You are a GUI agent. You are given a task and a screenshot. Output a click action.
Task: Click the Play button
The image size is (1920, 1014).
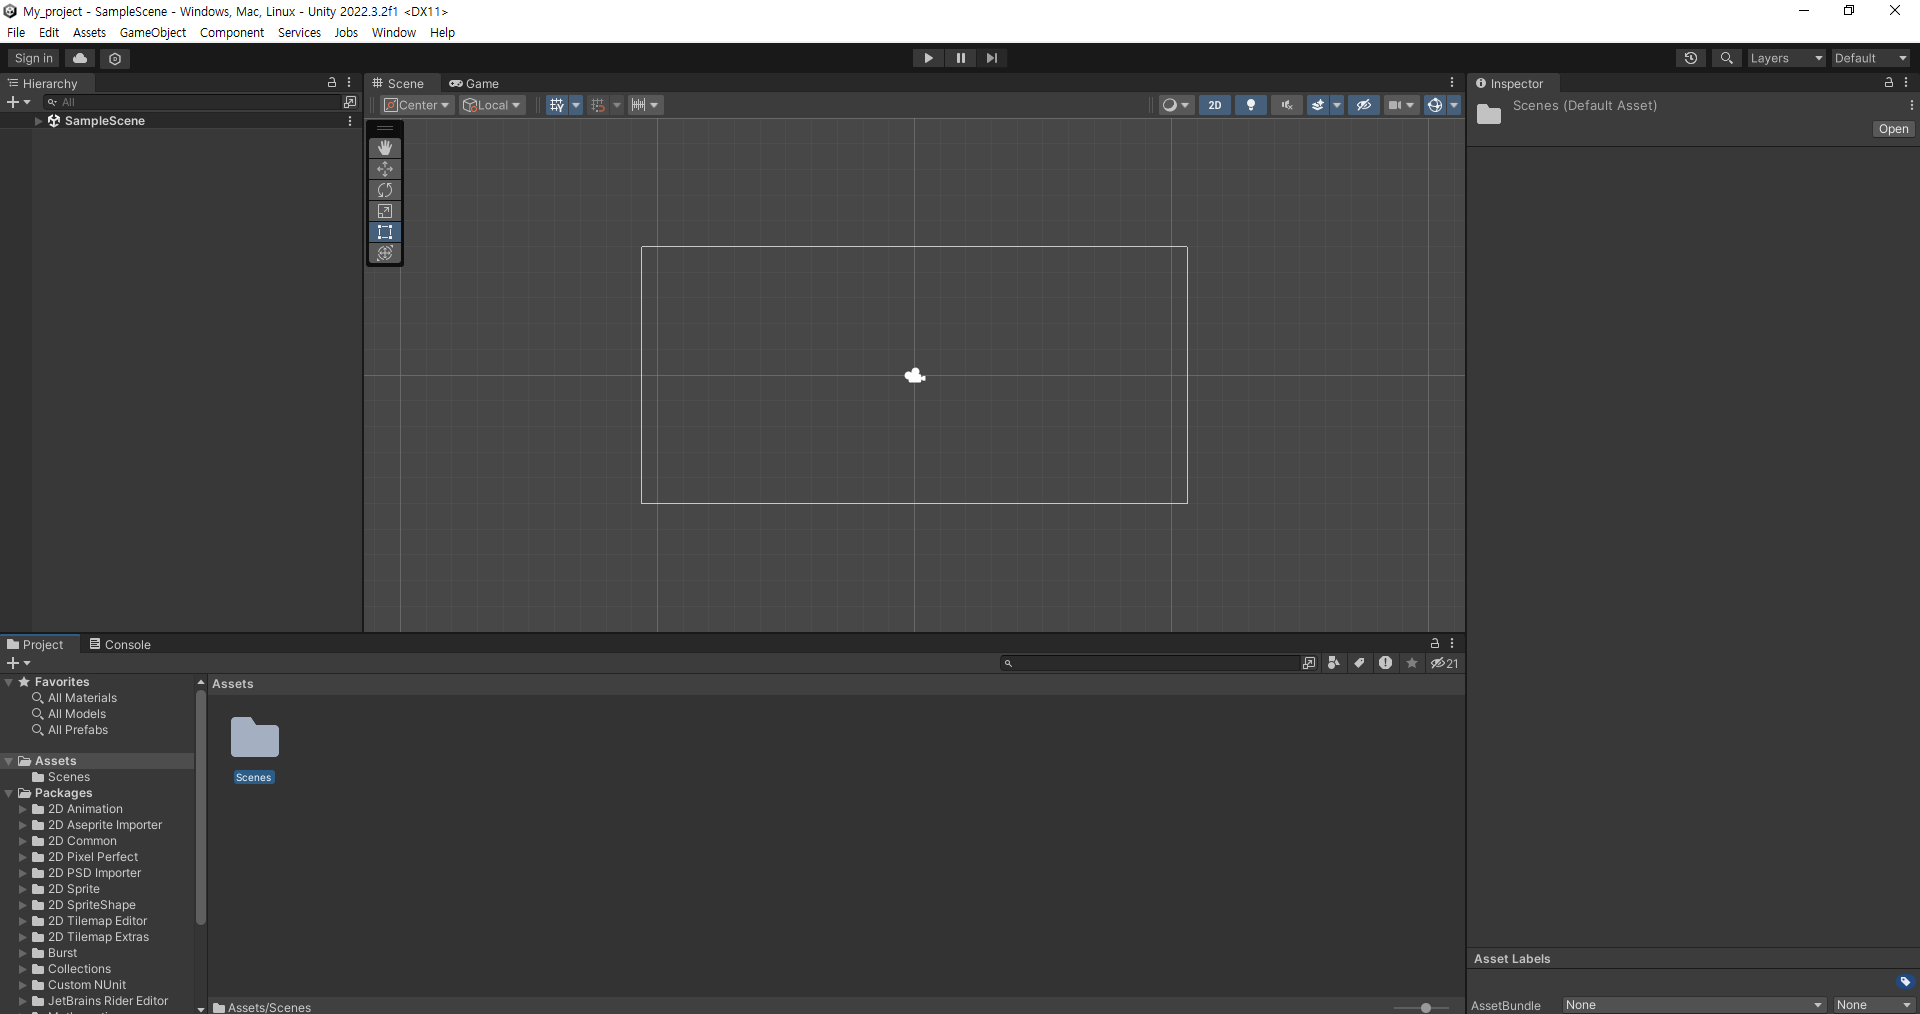tap(928, 58)
